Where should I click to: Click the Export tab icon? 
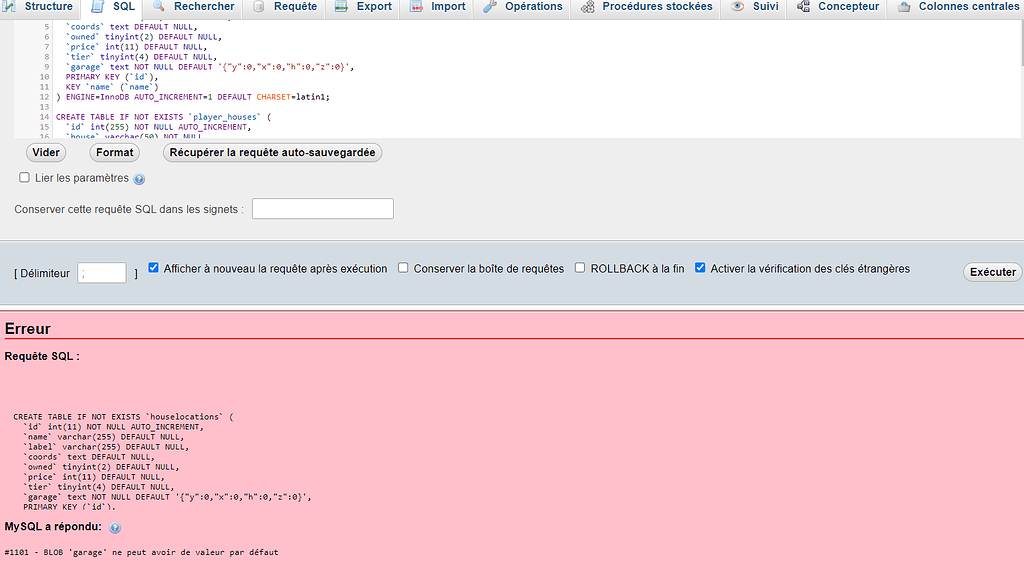coord(341,7)
